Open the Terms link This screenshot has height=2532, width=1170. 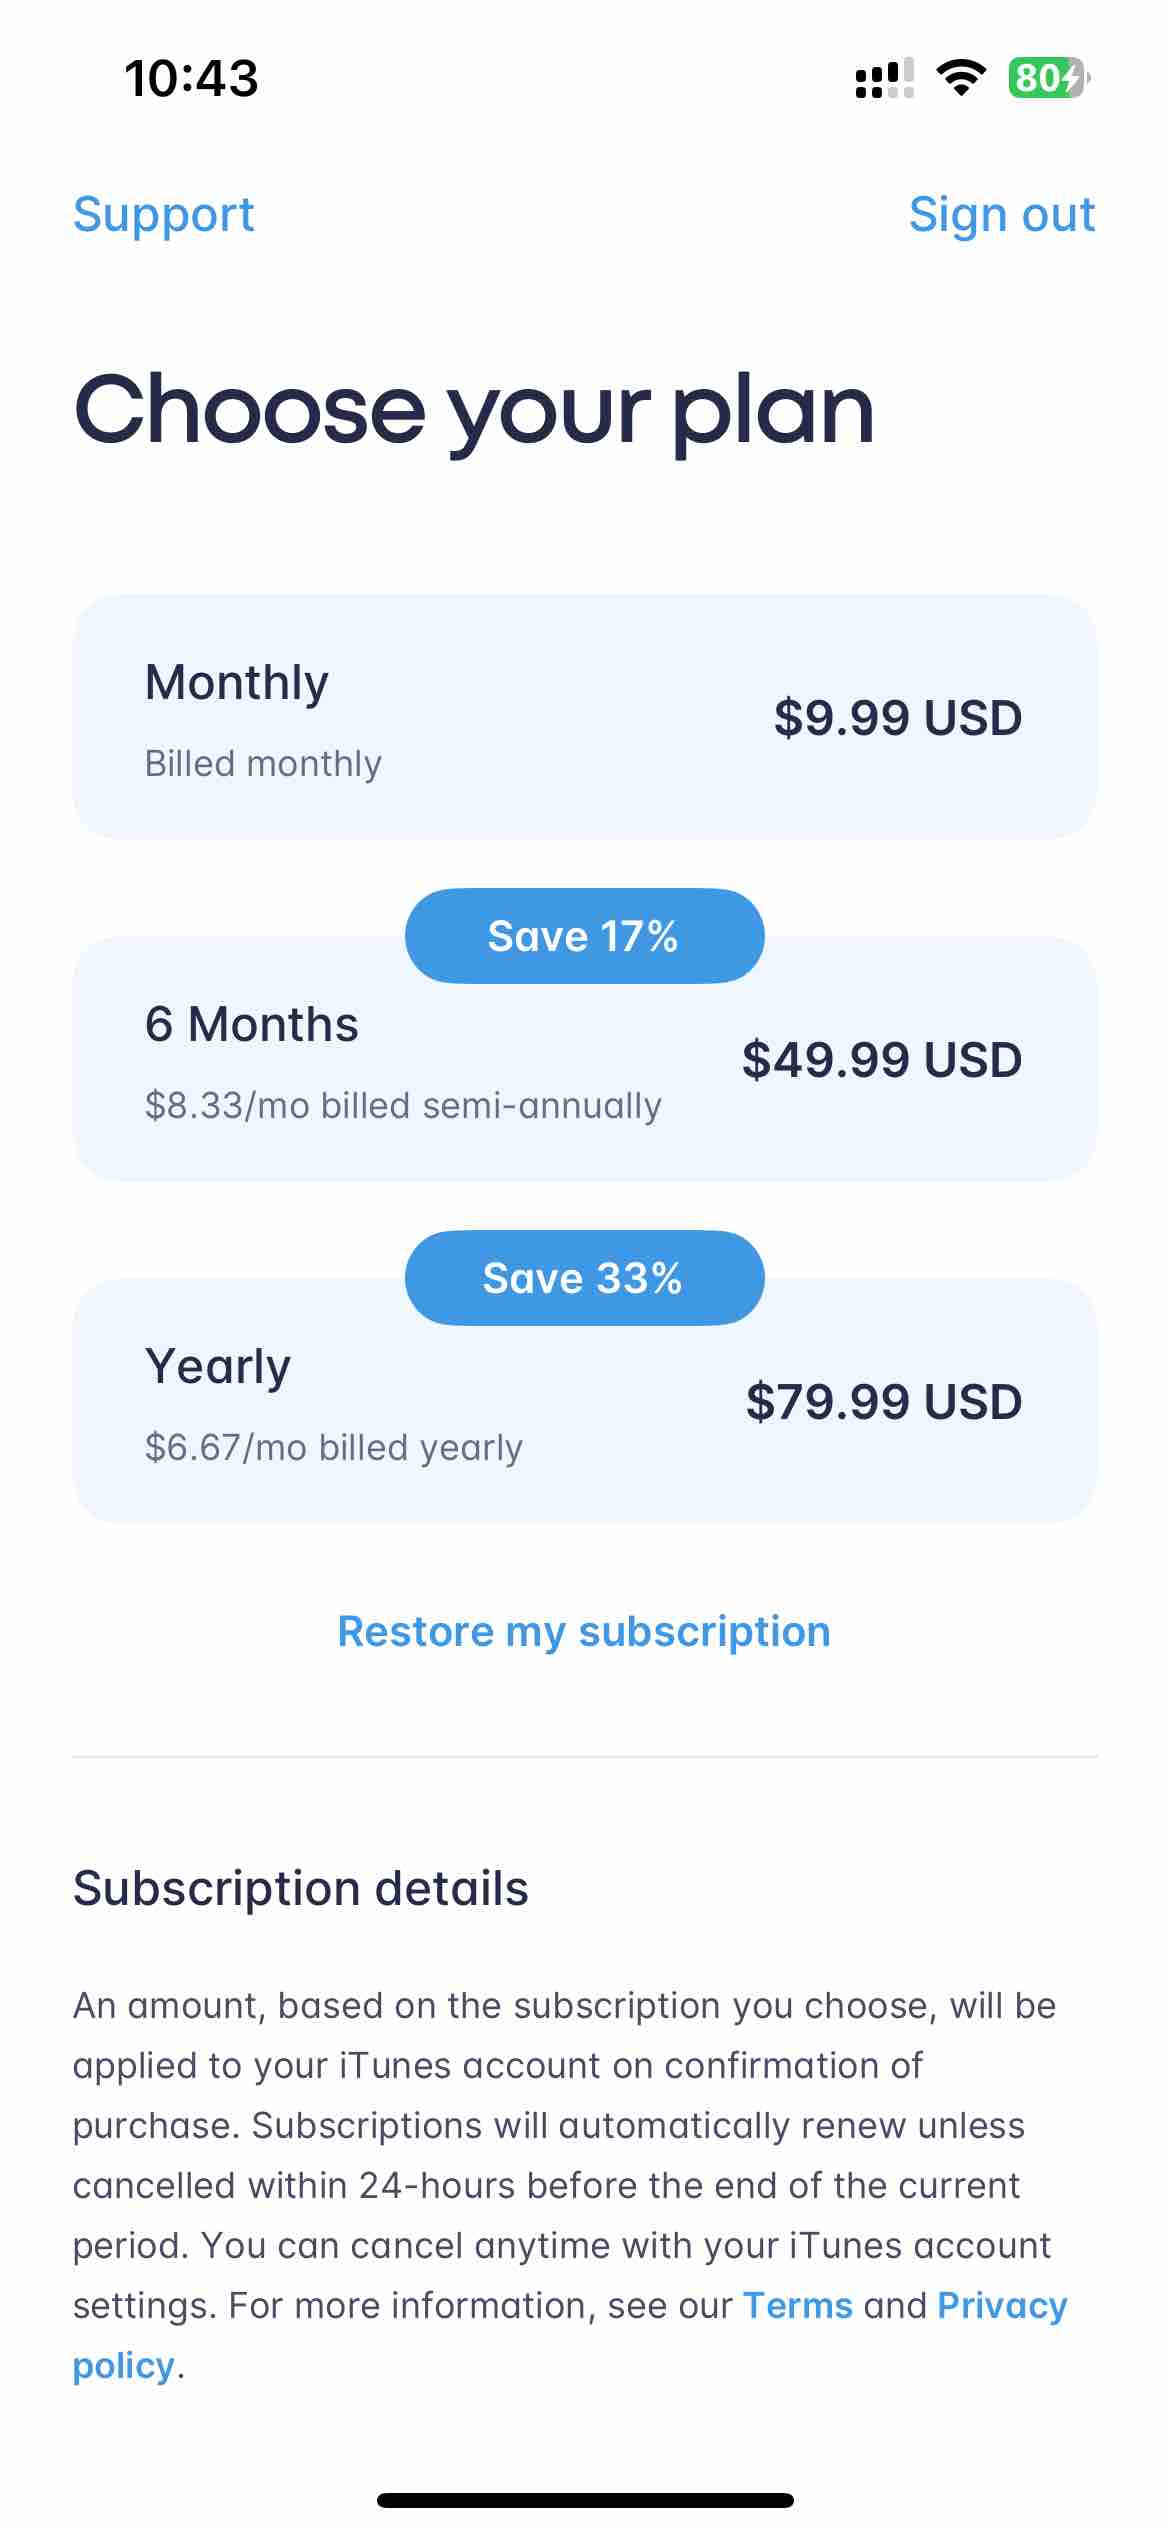pos(797,2306)
